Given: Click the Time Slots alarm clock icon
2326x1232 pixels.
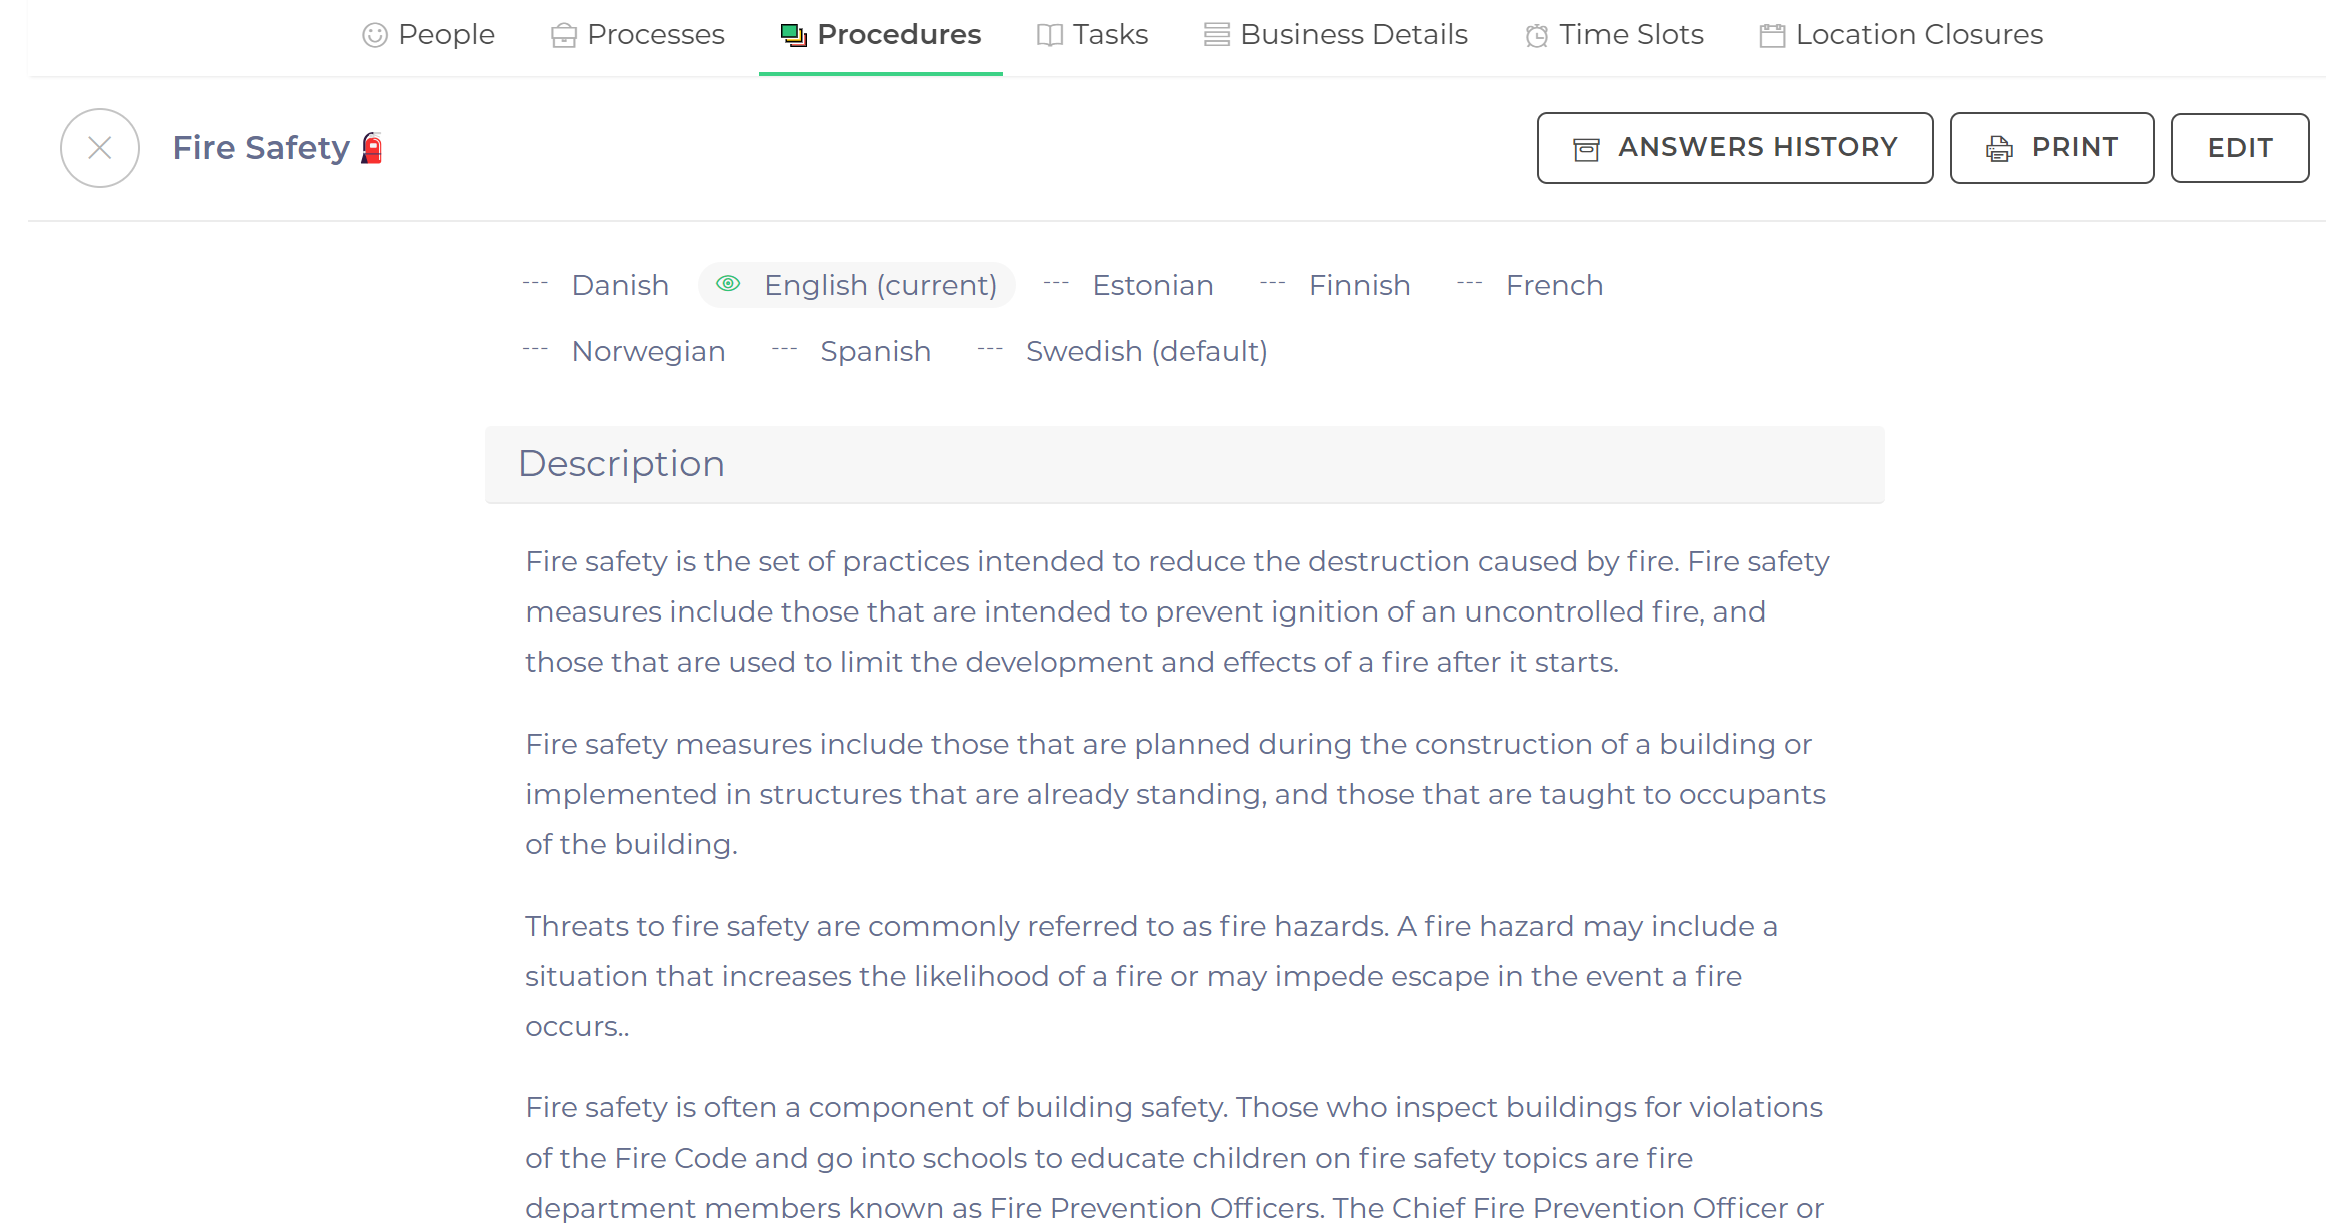Looking at the screenshot, I should coord(1537,36).
